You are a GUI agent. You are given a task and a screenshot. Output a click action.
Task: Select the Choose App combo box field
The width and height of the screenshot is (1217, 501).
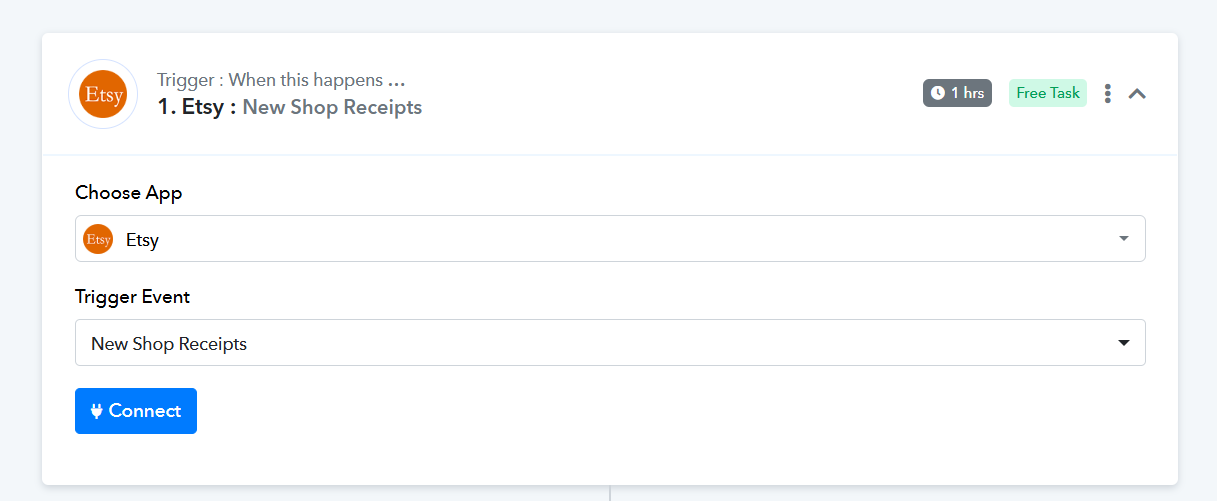610,239
